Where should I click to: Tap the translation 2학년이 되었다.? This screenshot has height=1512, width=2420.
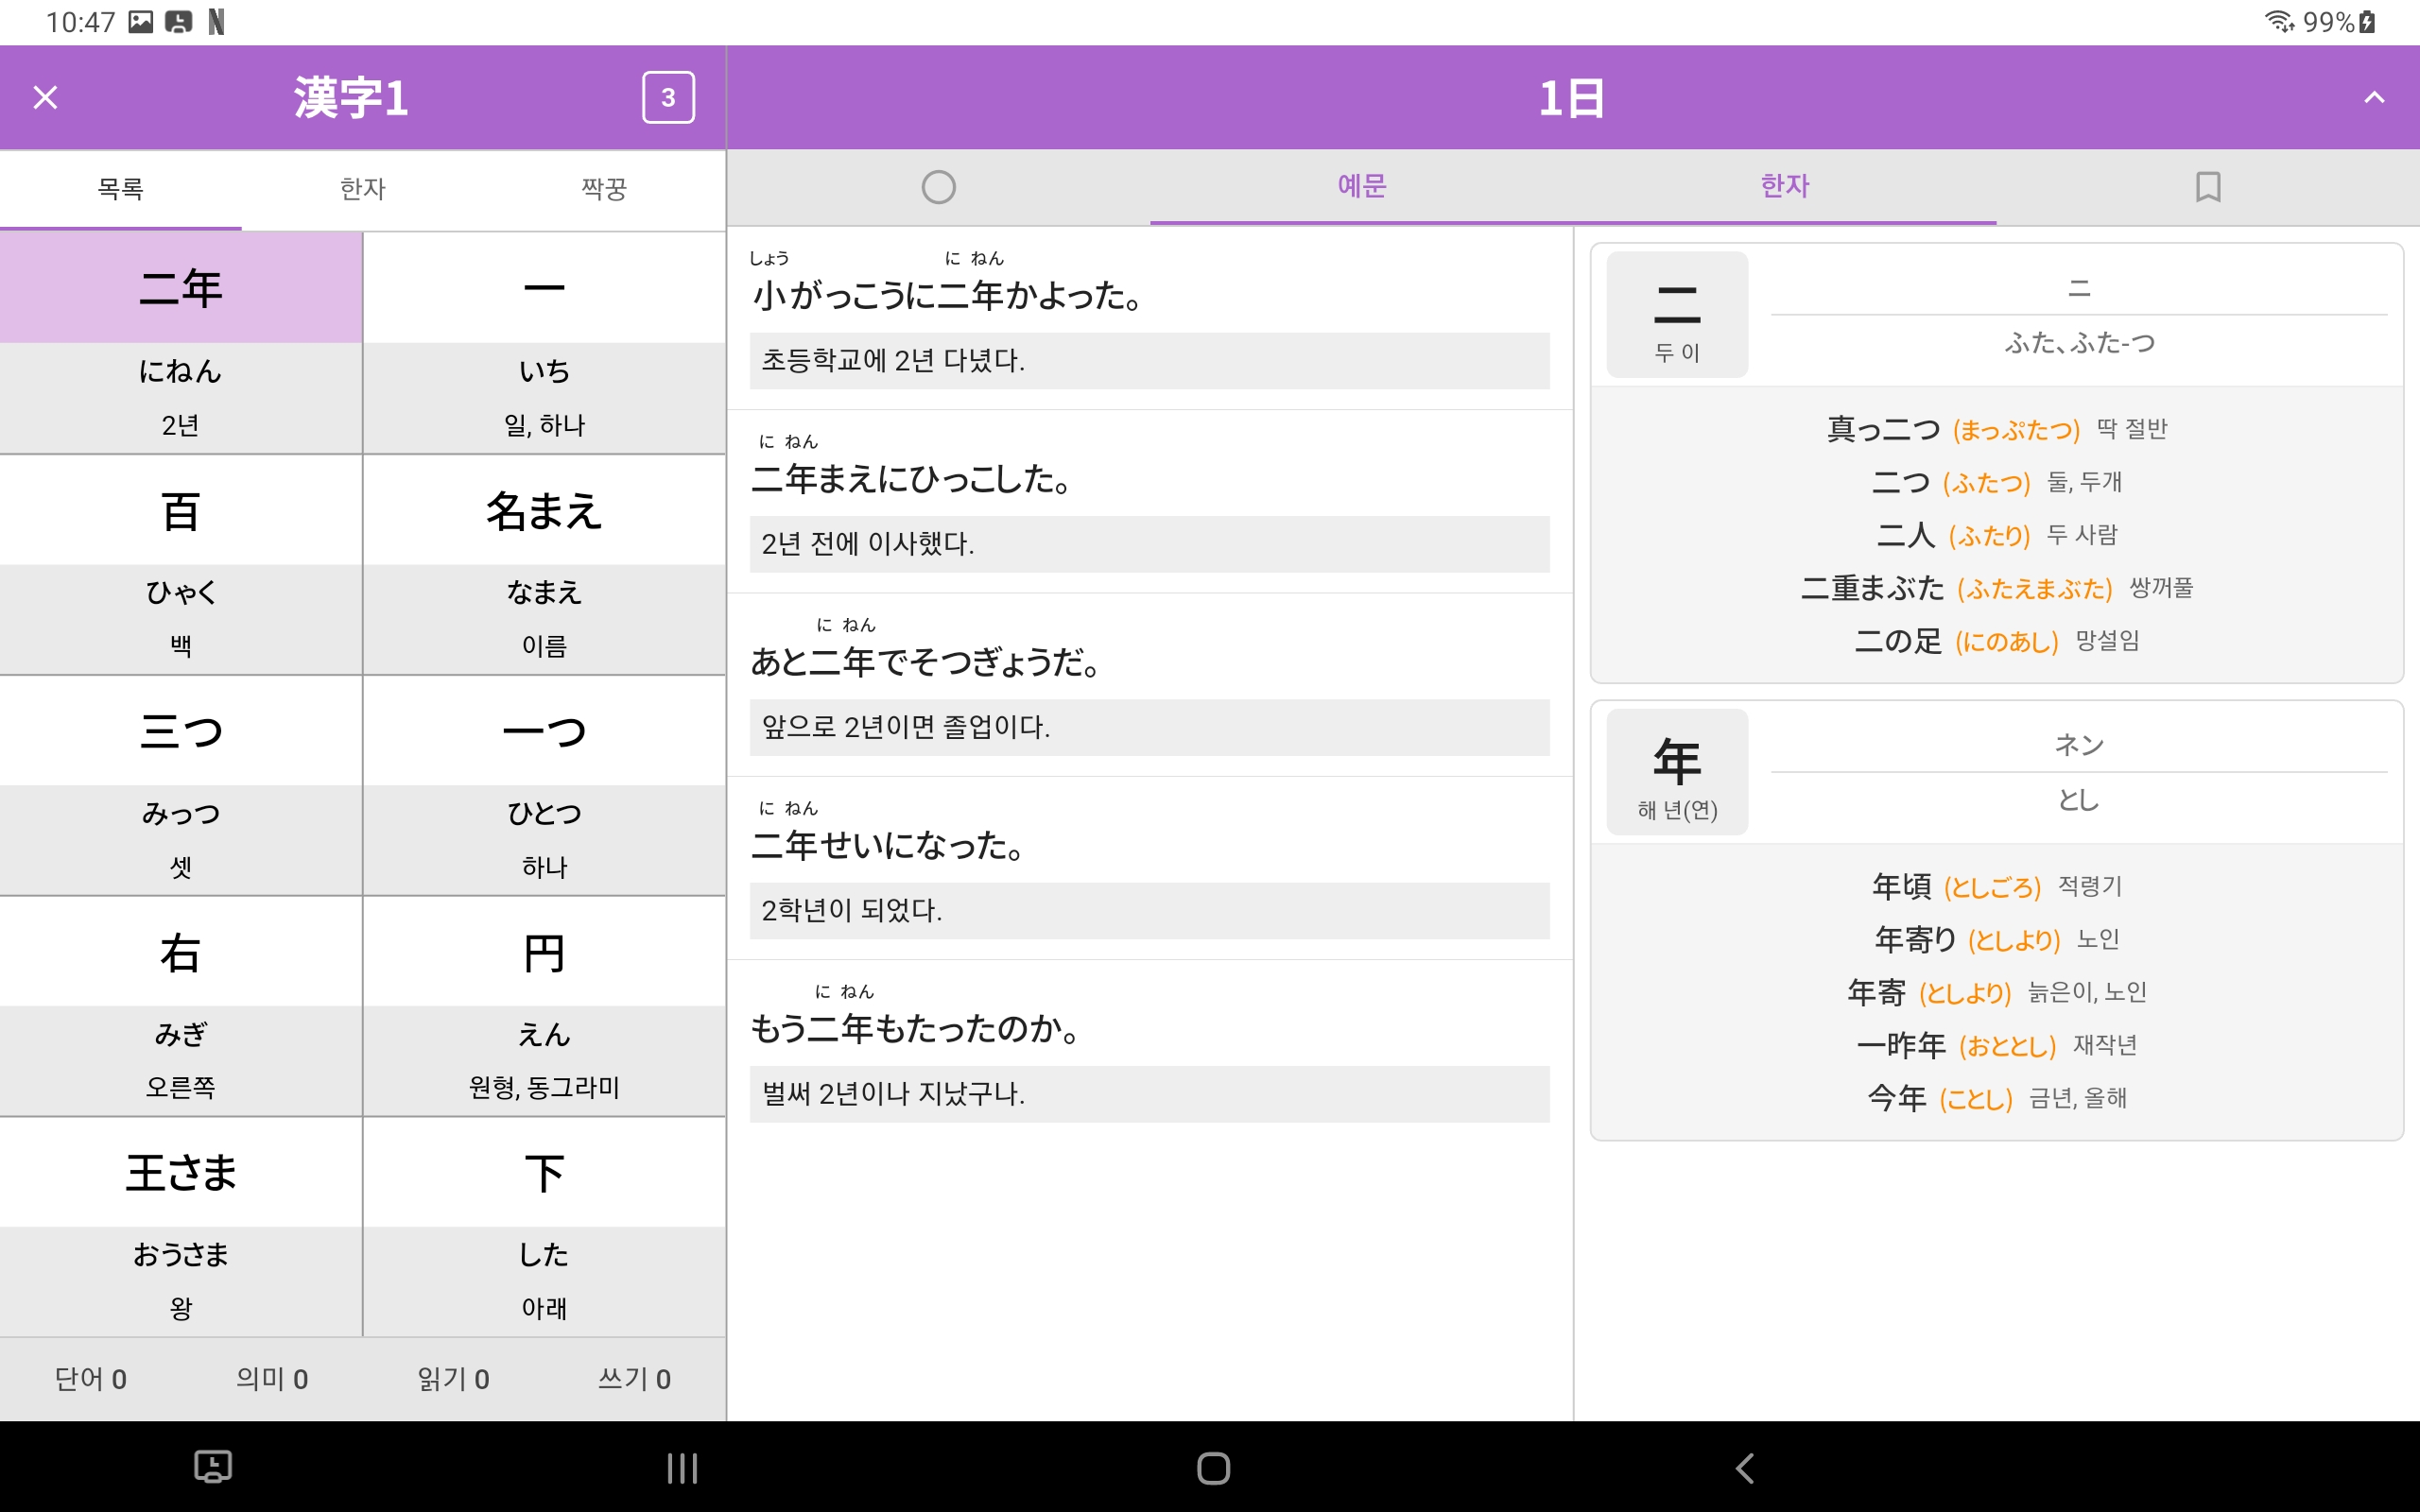pos(1150,911)
